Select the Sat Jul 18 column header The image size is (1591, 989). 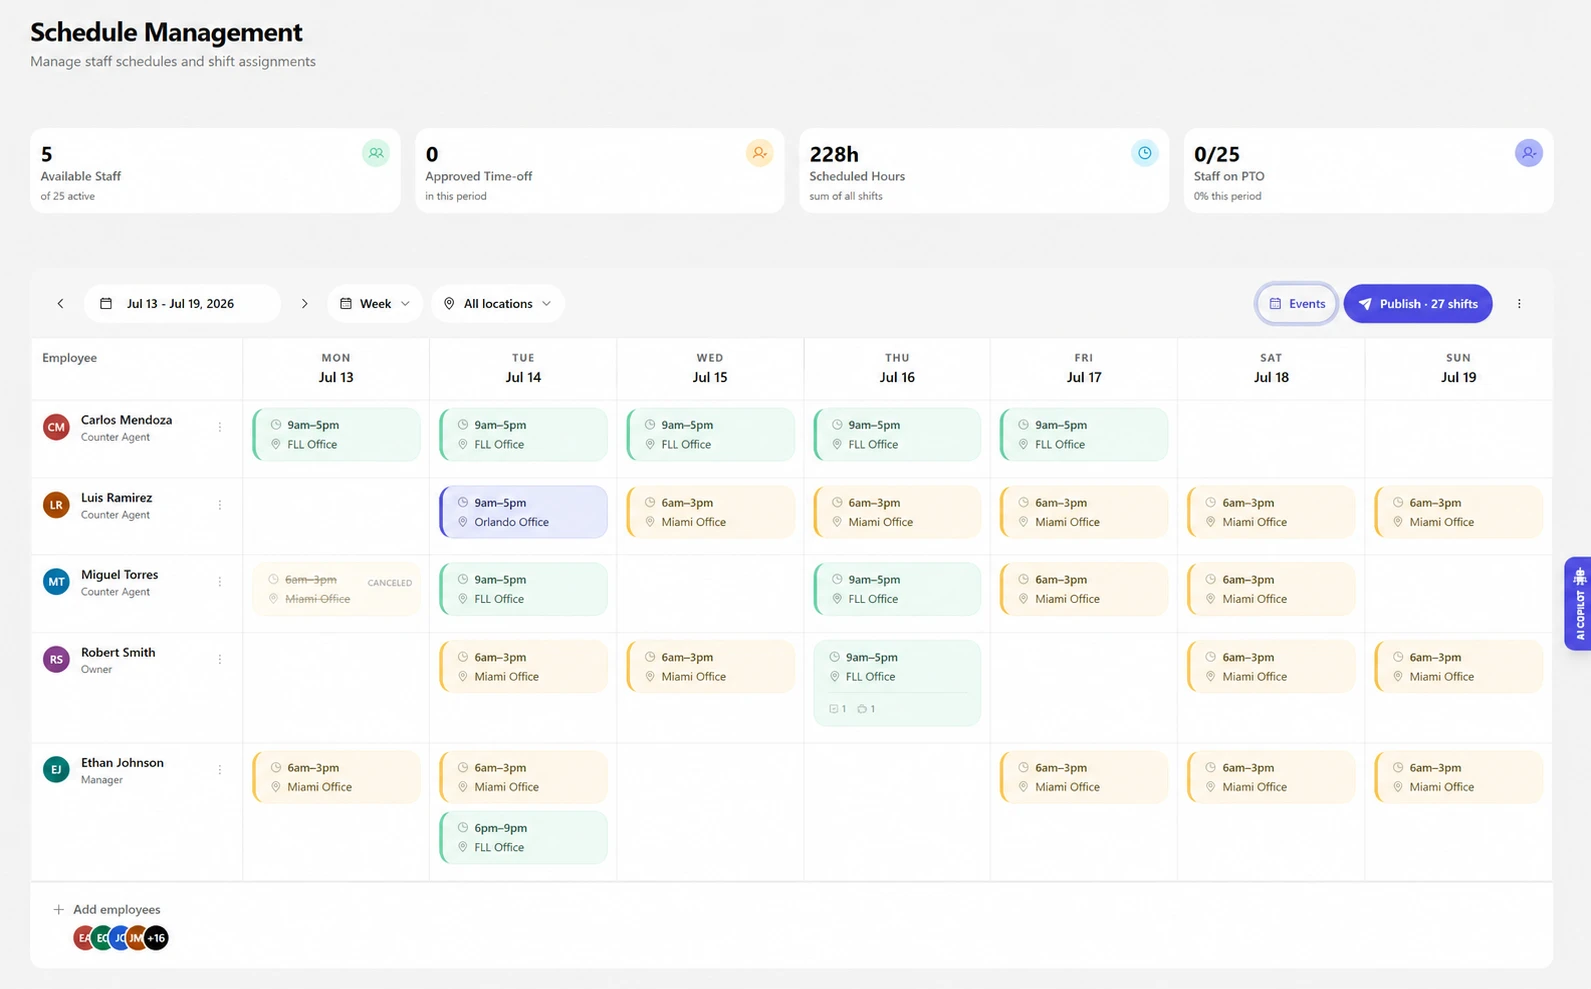[x=1271, y=368]
